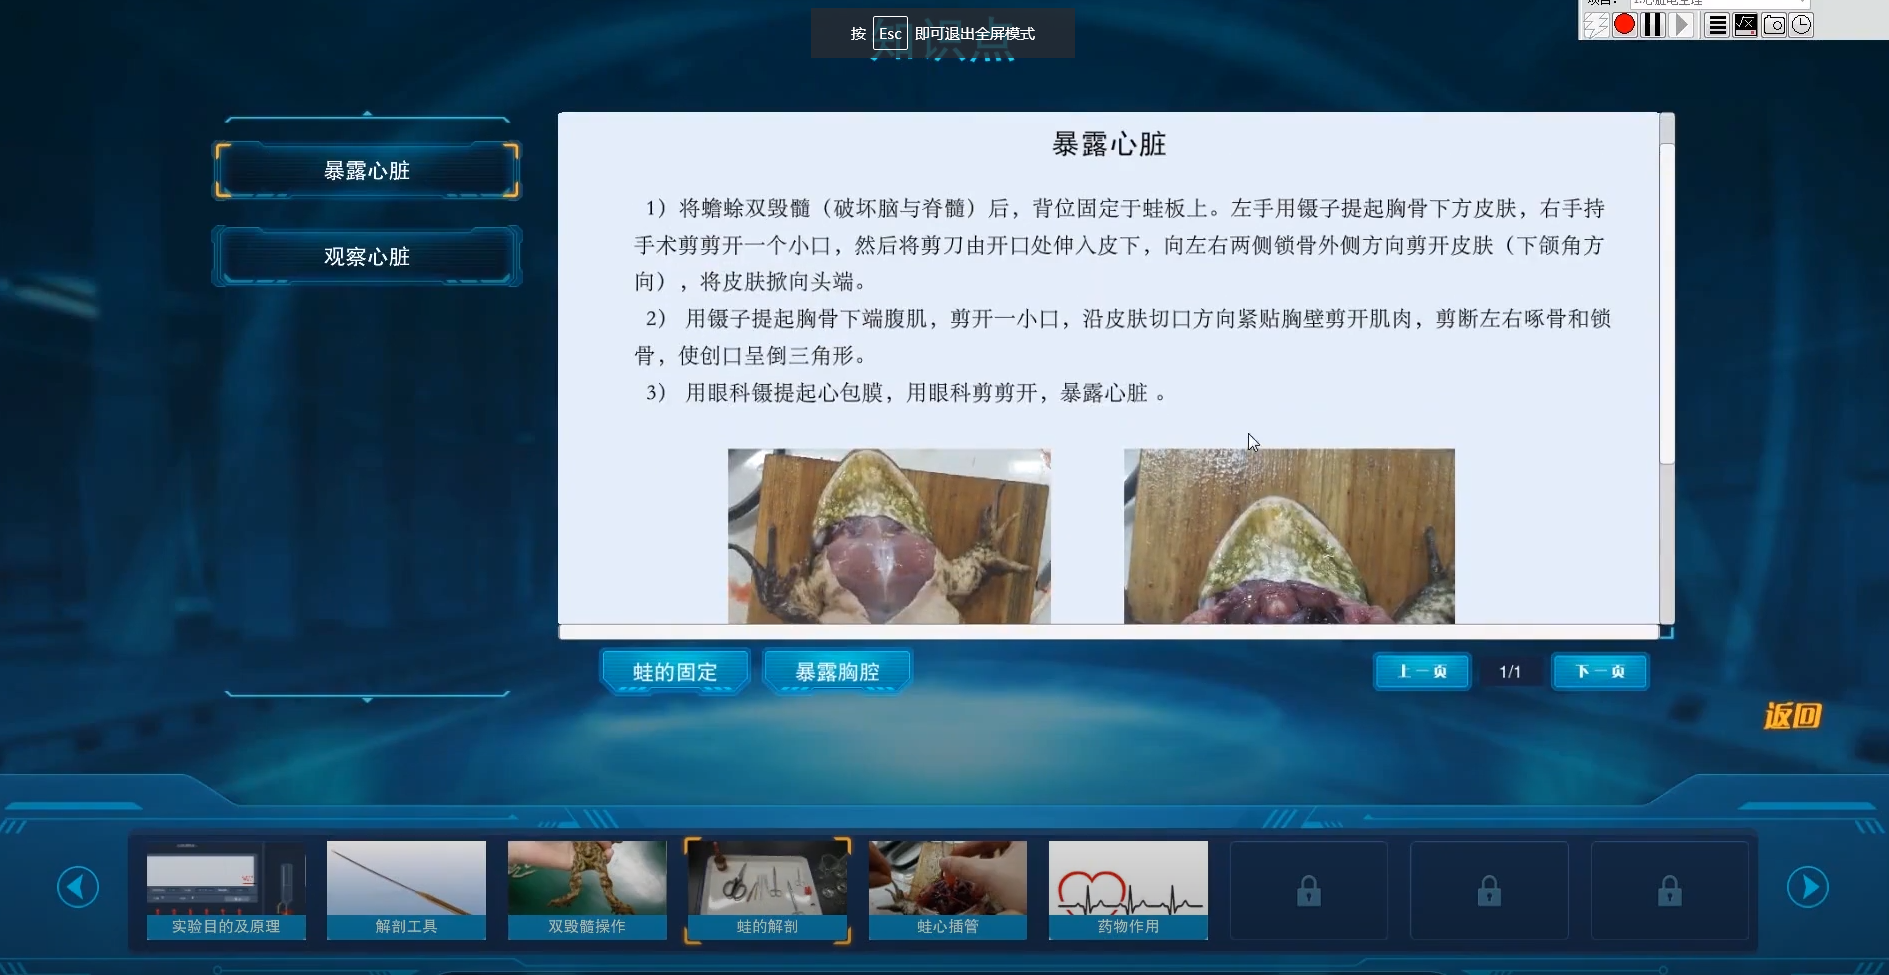Viewport: 1889px width, 975px height.
Task: Click the third locked module slot
Action: 1670,890
